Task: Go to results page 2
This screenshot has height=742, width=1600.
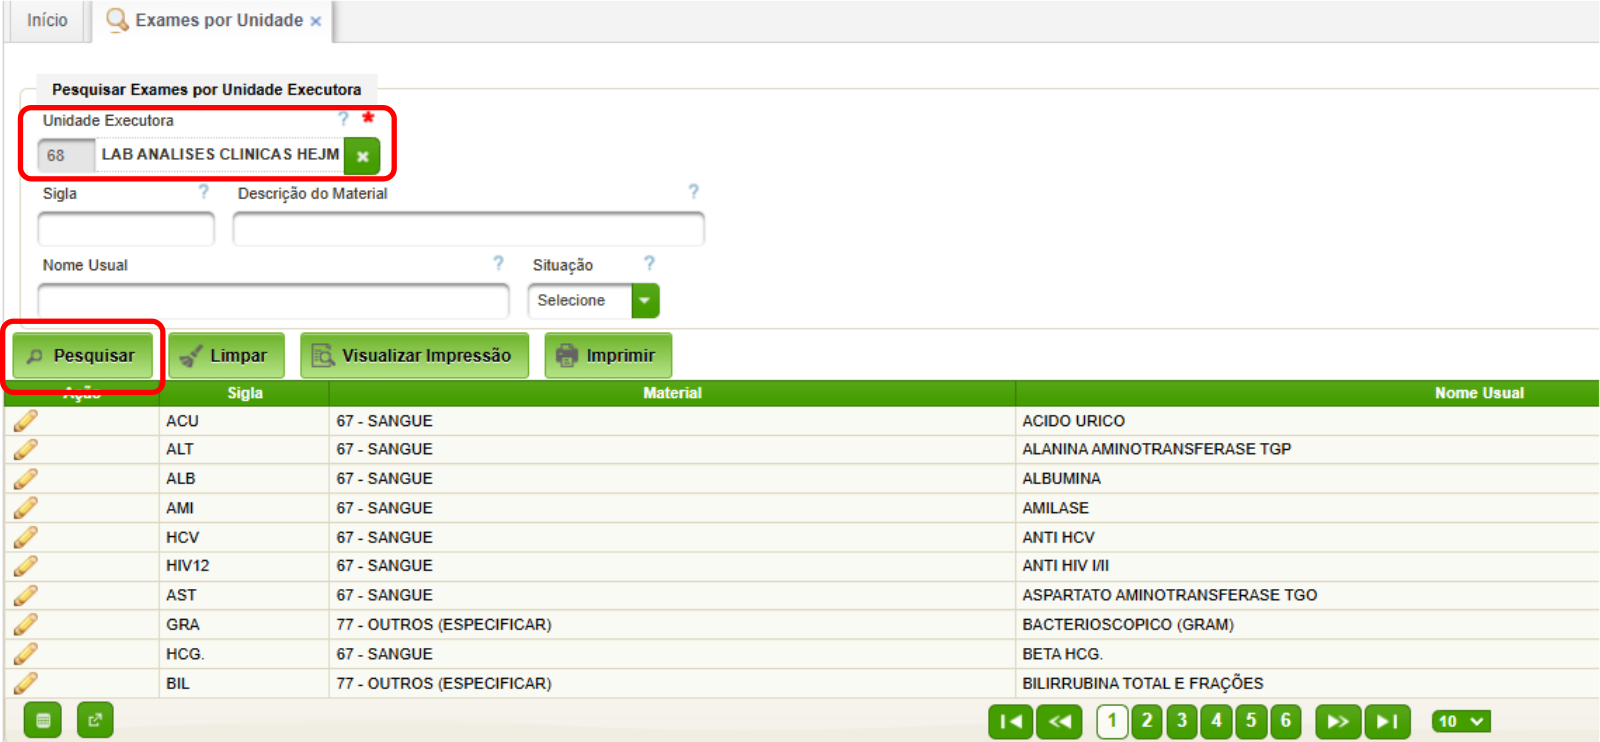Action: click(1147, 721)
